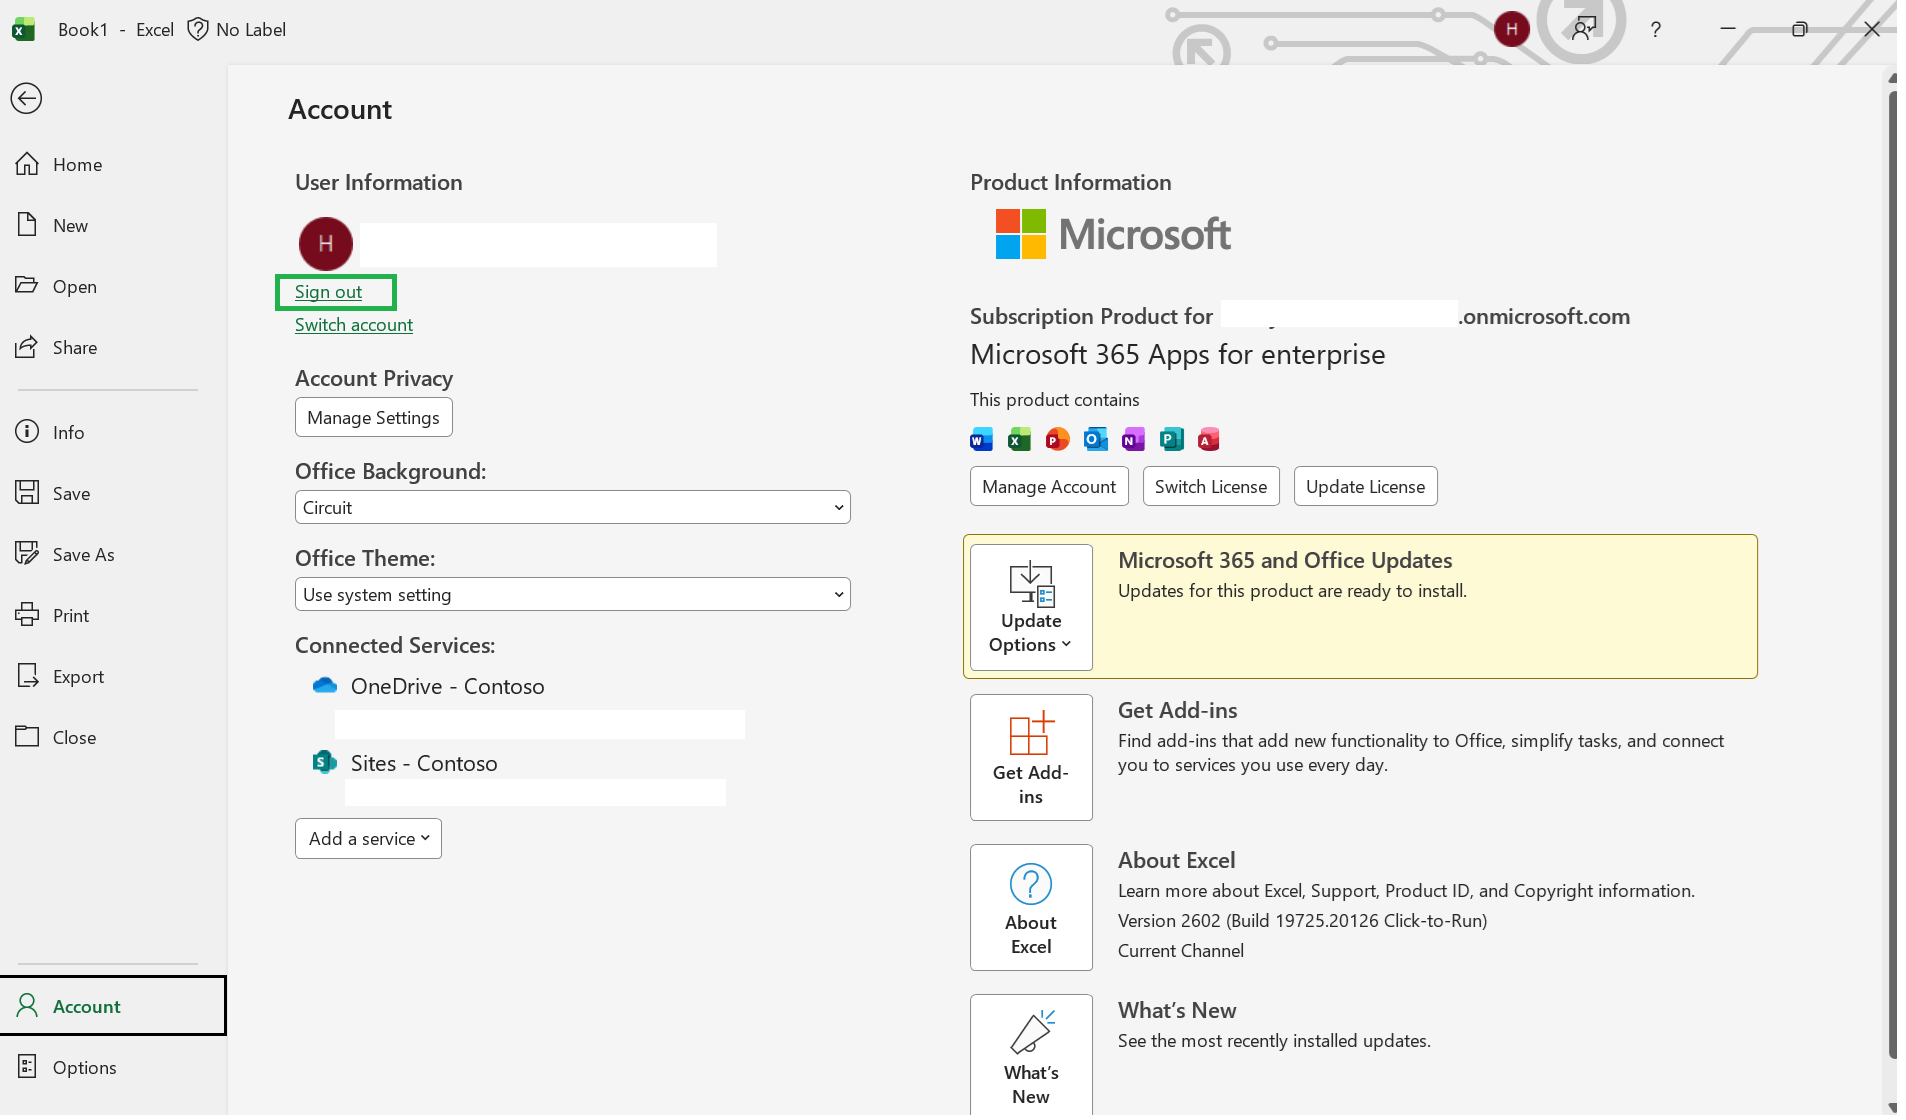
Task: Click "Microsoft 365 Apps for enterprise" text
Action: 1177,354
